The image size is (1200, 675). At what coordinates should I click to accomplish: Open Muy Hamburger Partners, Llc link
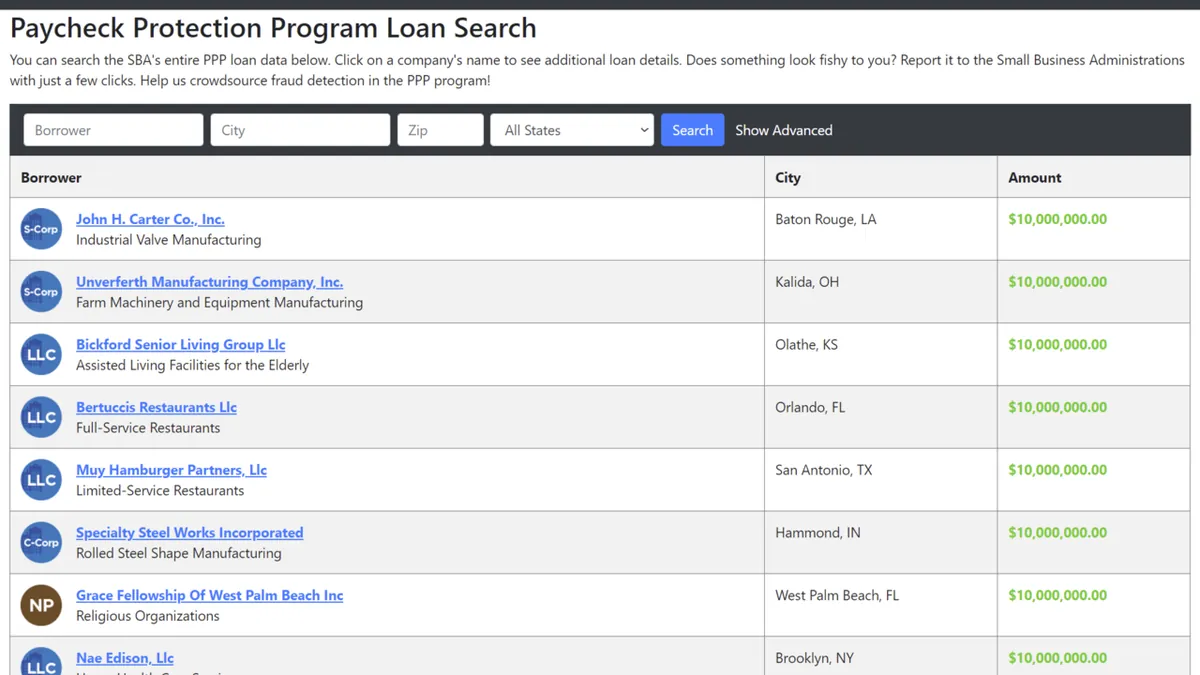click(171, 470)
